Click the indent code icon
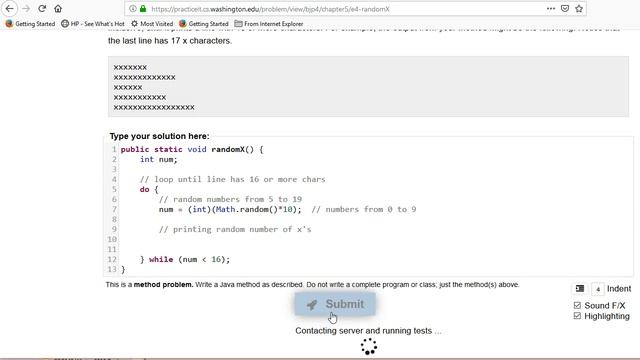 (x=580, y=289)
